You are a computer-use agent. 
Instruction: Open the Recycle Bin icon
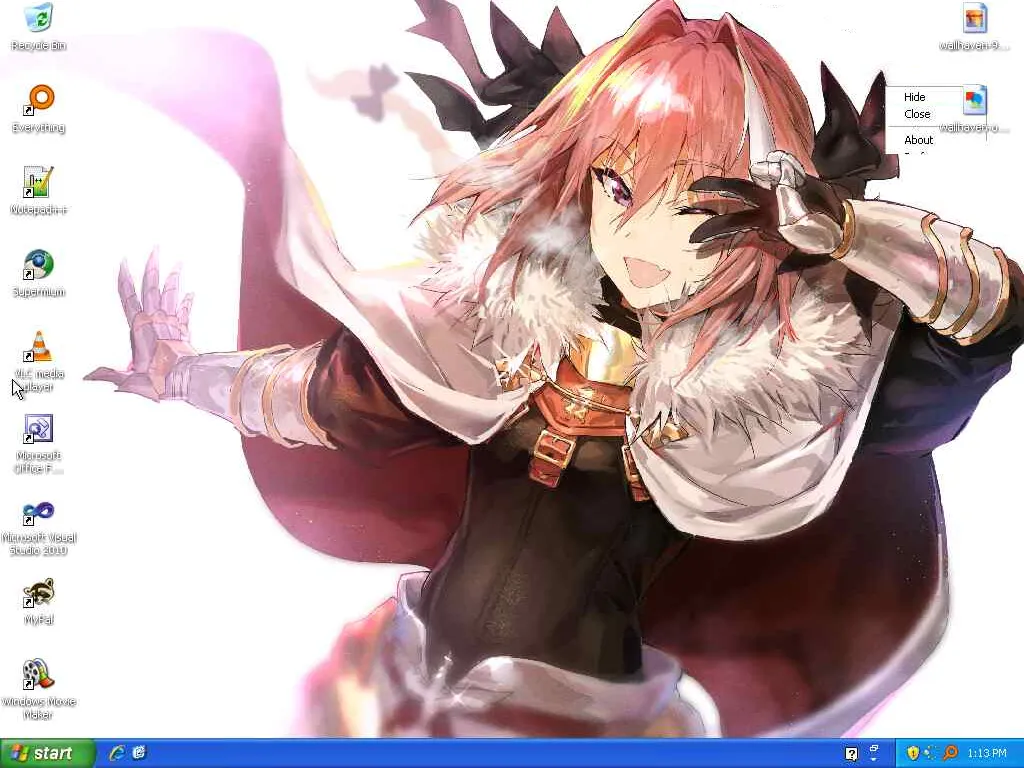[39, 26]
